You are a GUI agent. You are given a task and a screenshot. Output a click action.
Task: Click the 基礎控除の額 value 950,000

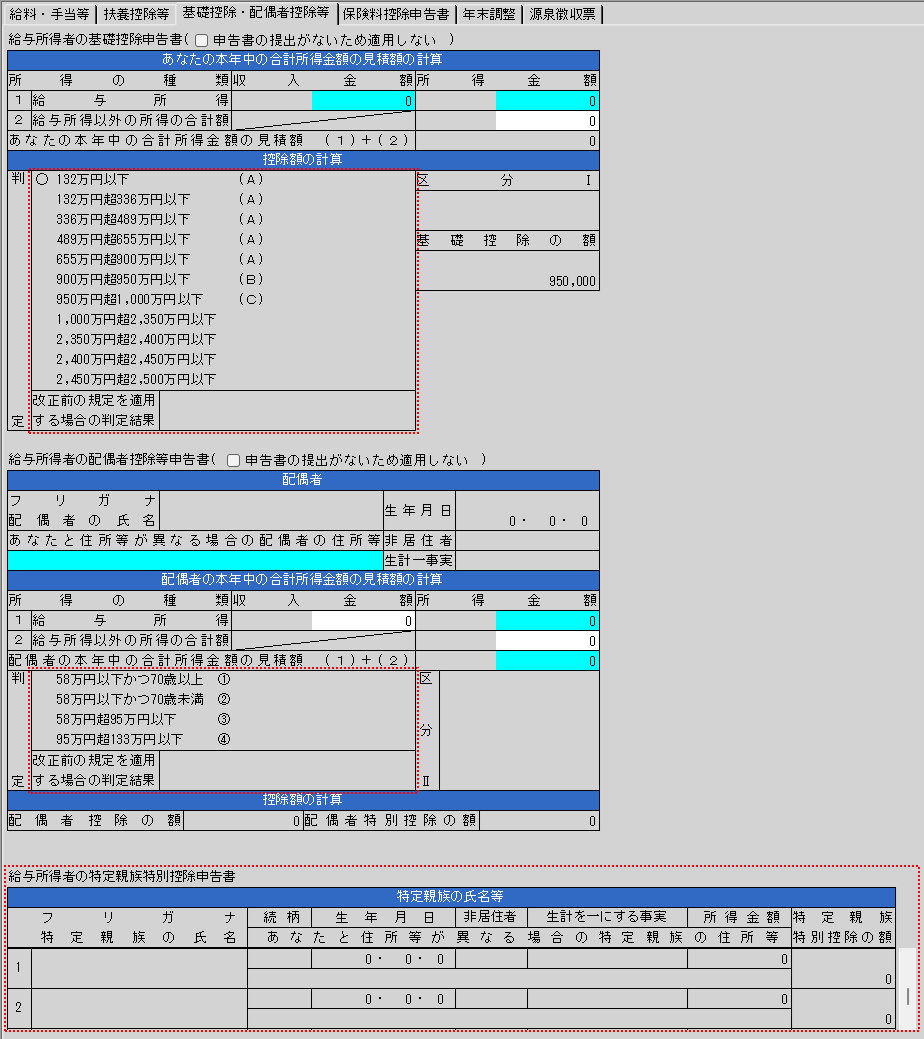pyautogui.click(x=573, y=282)
